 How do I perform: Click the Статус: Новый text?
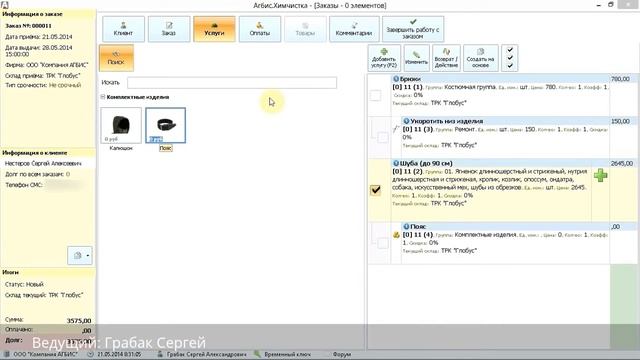click(x=24, y=284)
